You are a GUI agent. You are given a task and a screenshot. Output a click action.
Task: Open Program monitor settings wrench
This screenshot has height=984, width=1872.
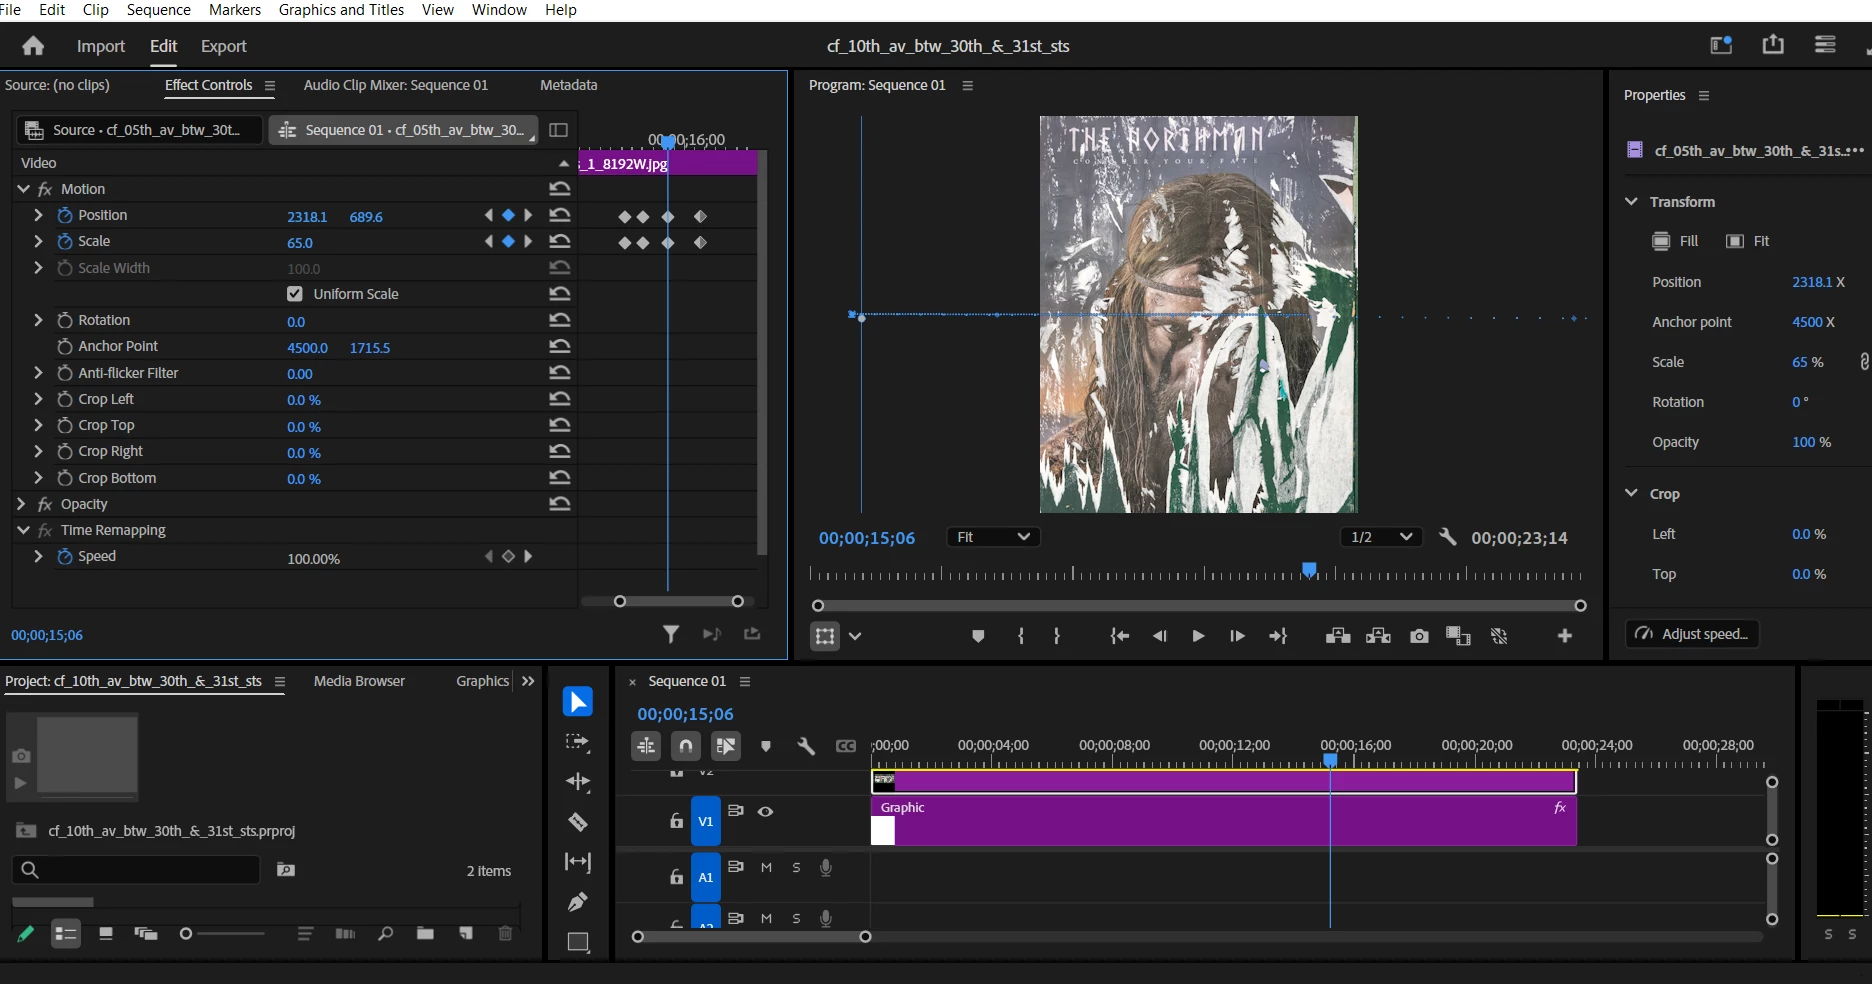[1447, 537]
